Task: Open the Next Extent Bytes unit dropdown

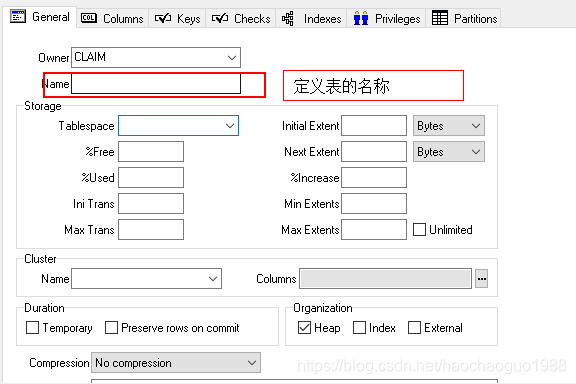Action: tap(449, 151)
